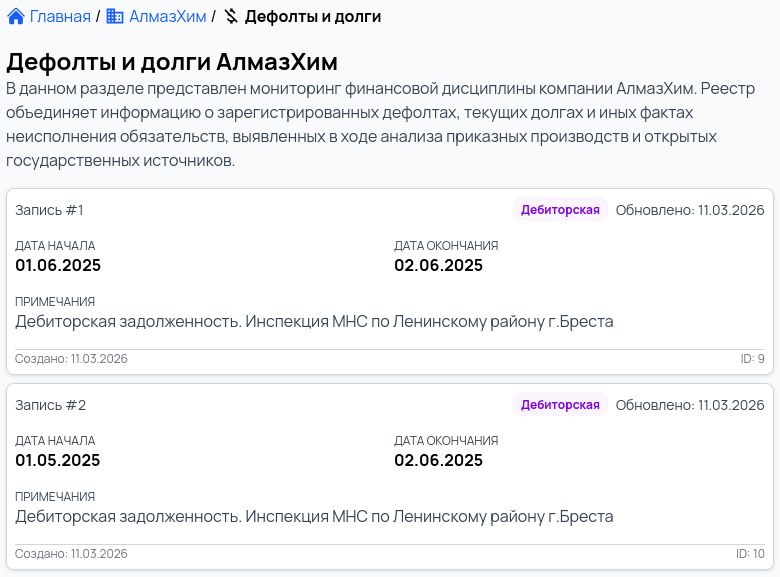Viewport: 780px width, 577px height.
Task: Click the page heading Дефолты и долги АлмазХим
Action: click(172, 62)
